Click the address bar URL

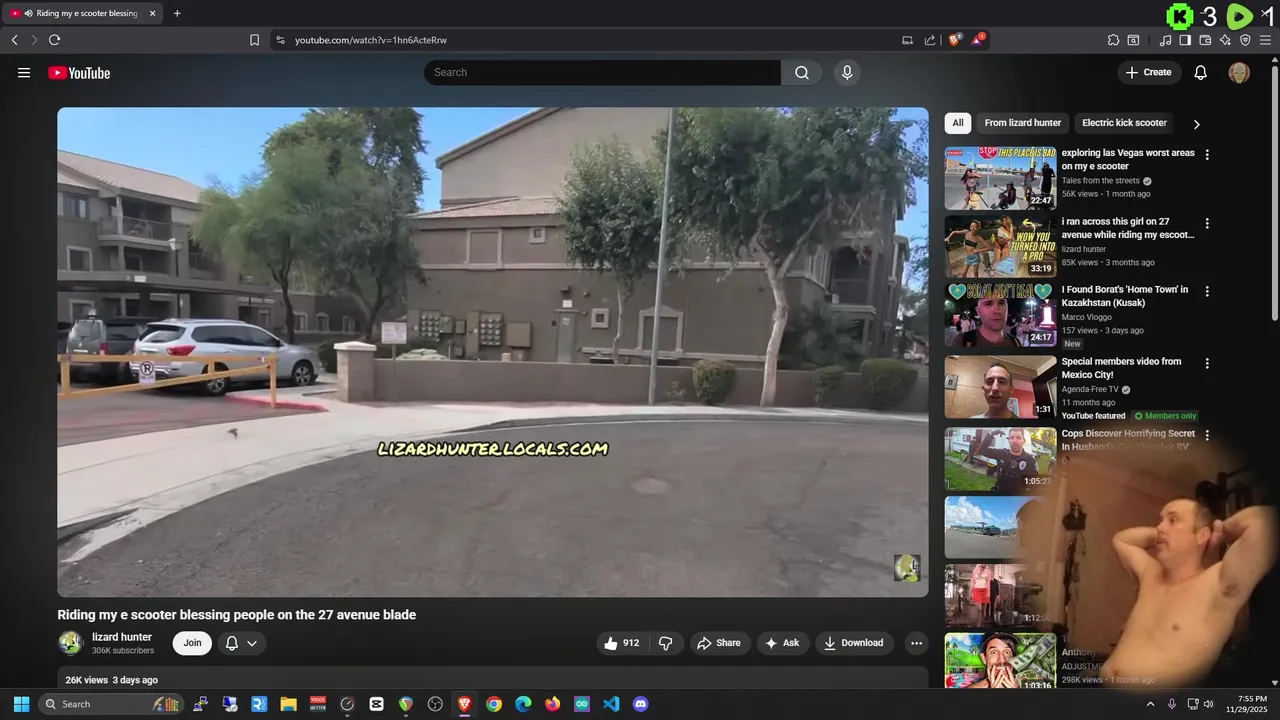371,40
